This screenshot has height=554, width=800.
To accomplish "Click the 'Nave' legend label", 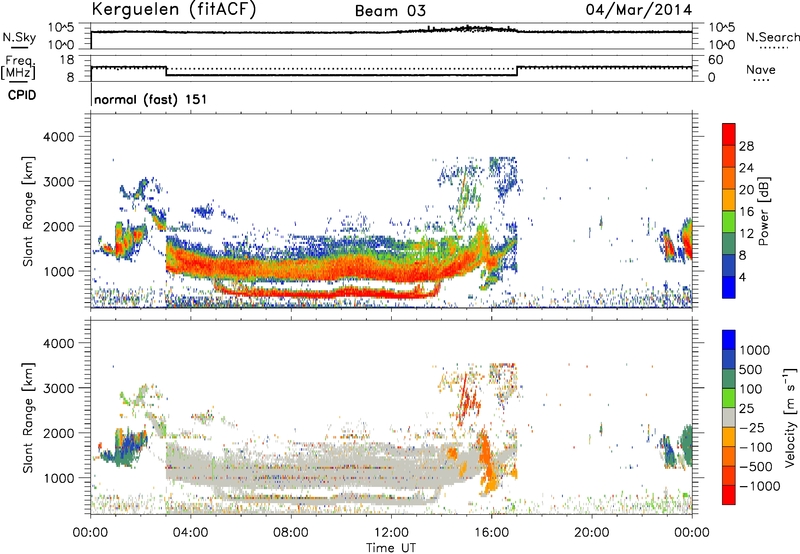I will tap(761, 69).
